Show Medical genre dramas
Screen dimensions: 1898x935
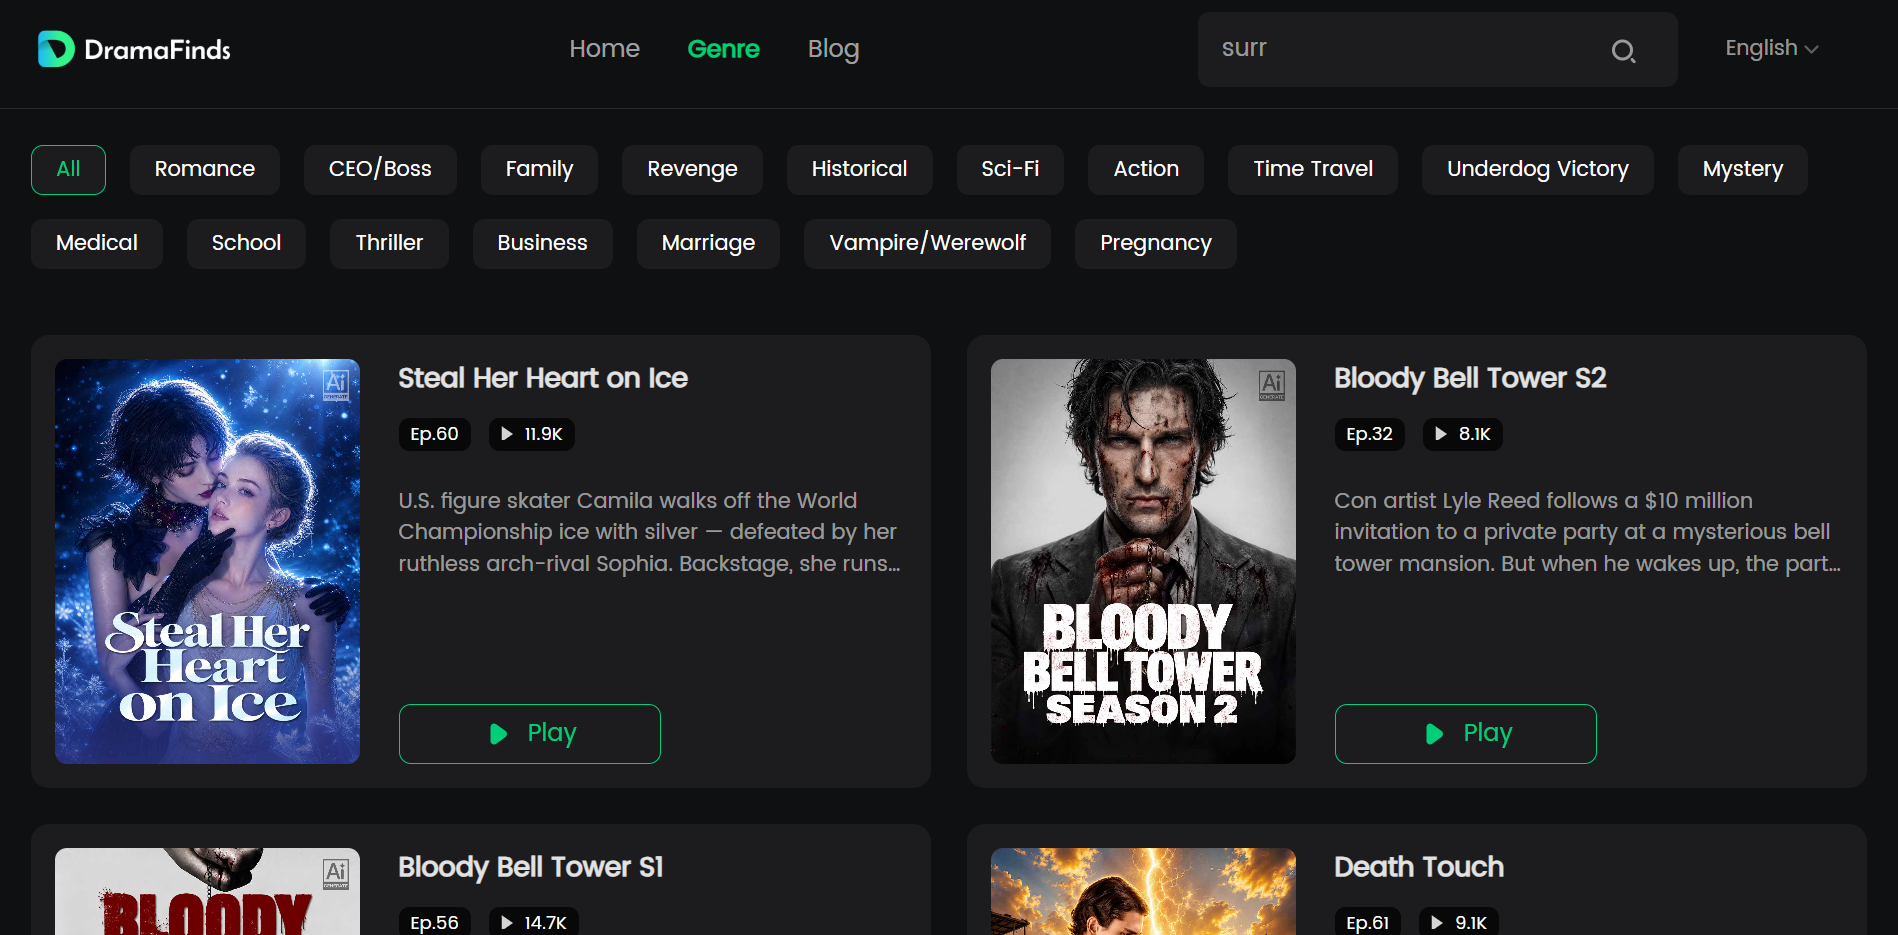(x=97, y=243)
